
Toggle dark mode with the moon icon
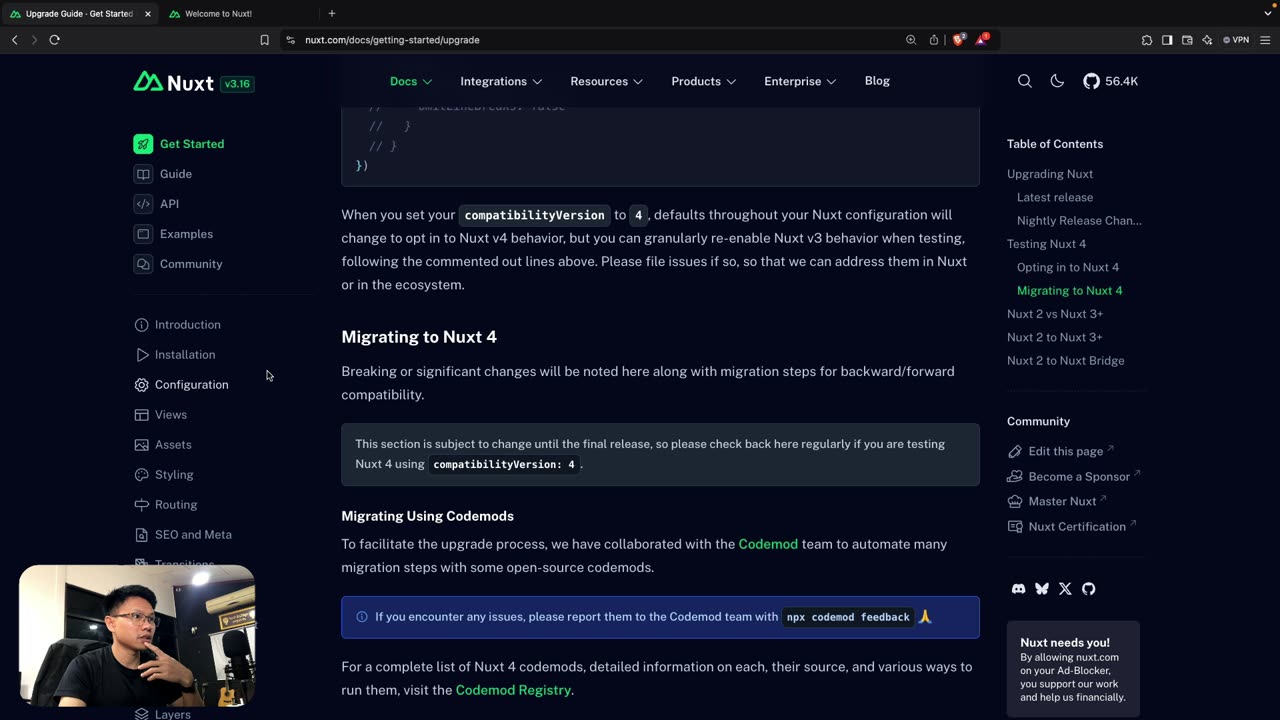point(1057,81)
